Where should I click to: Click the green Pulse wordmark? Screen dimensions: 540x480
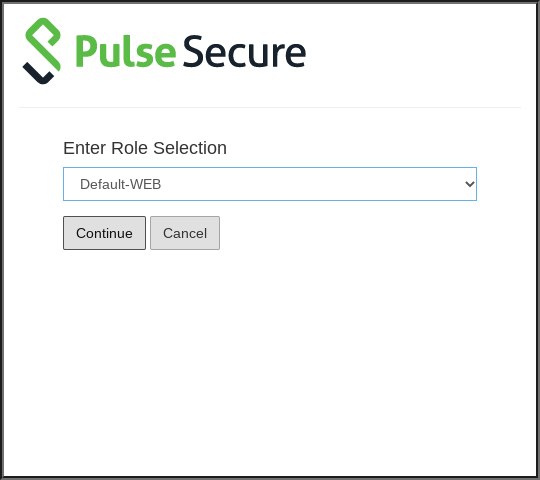(126, 52)
